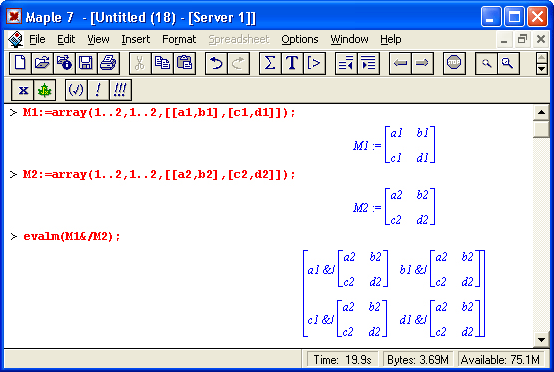Click the evalm(M1&/M2) input line

72,236
